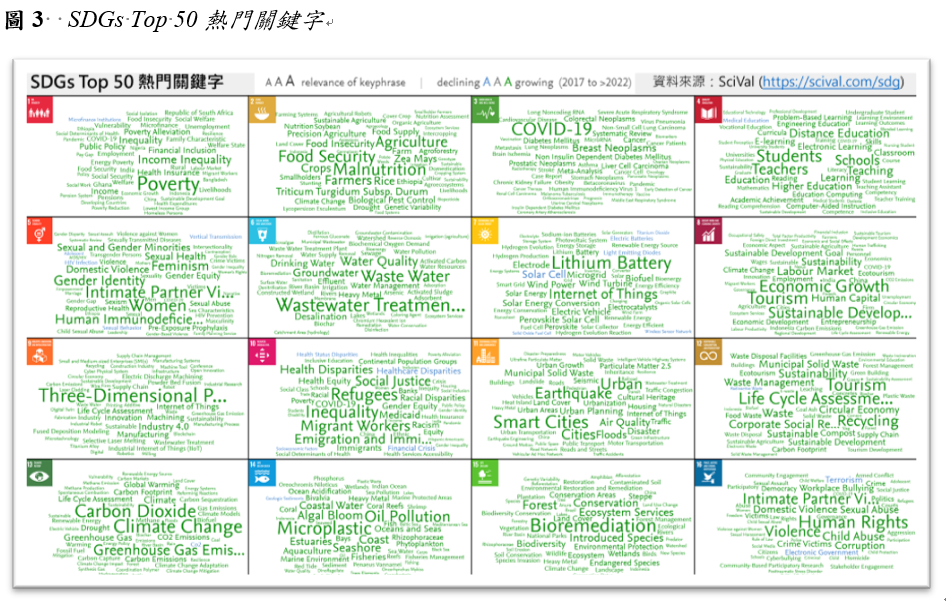This screenshot has width=946, height=606.
Task: Click the keyword 'Human Rights'
Action: pos(853,521)
